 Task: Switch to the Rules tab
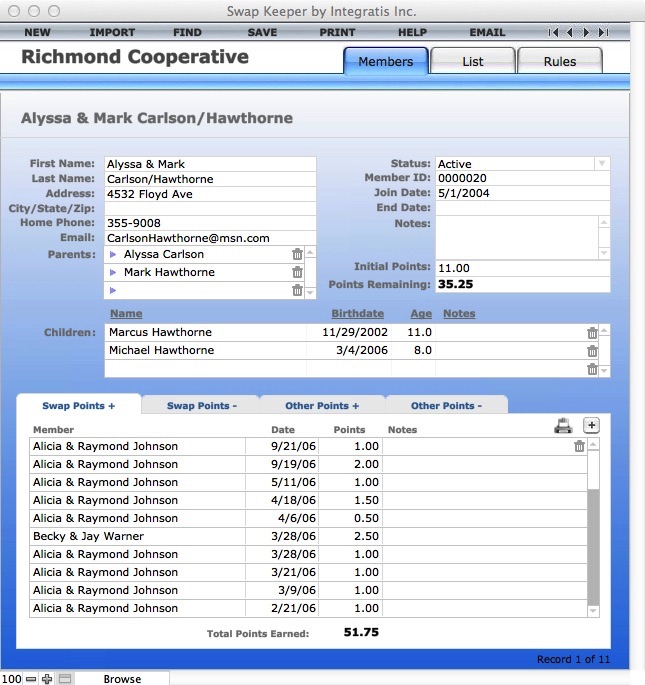coord(559,61)
